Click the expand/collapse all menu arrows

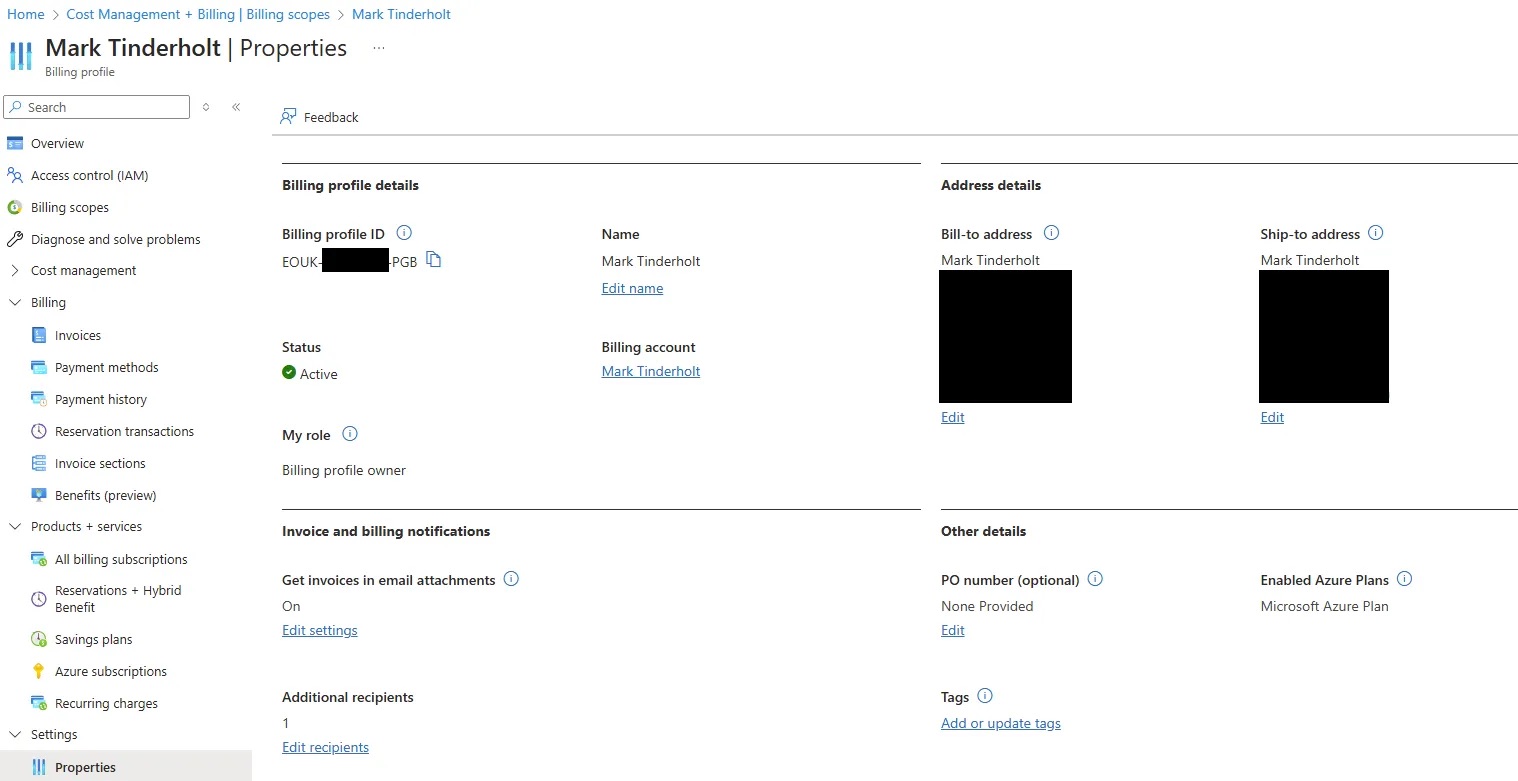point(206,107)
